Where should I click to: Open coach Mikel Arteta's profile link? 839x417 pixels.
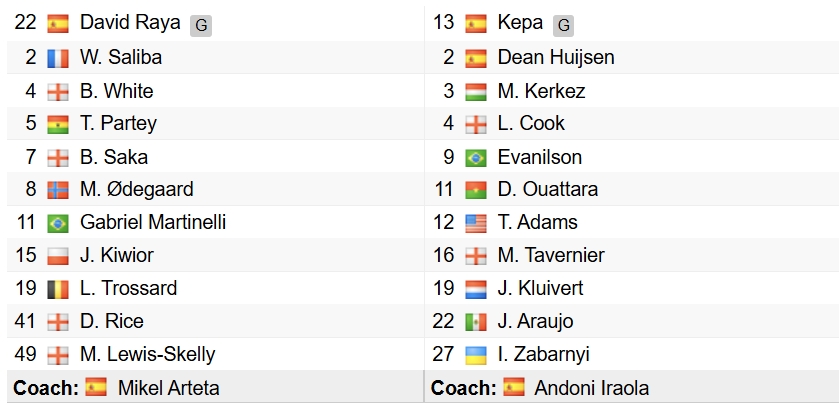(x=169, y=388)
